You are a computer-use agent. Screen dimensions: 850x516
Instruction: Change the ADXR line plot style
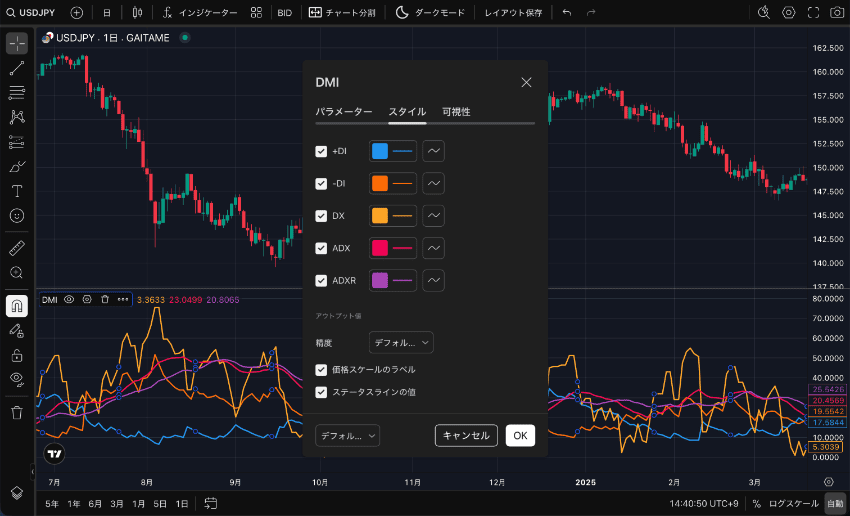click(434, 281)
